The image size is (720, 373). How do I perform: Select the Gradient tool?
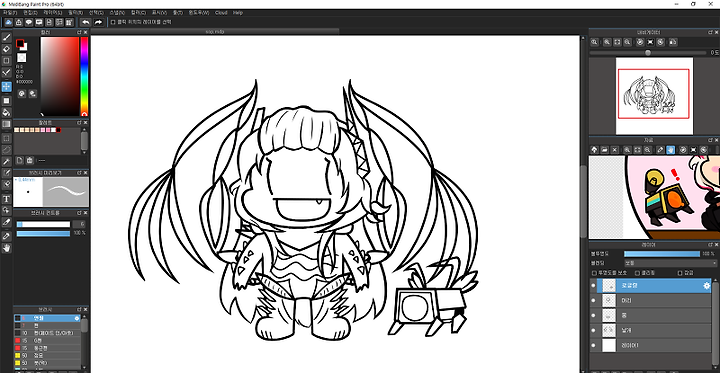pyautogui.click(x=6, y=124)
